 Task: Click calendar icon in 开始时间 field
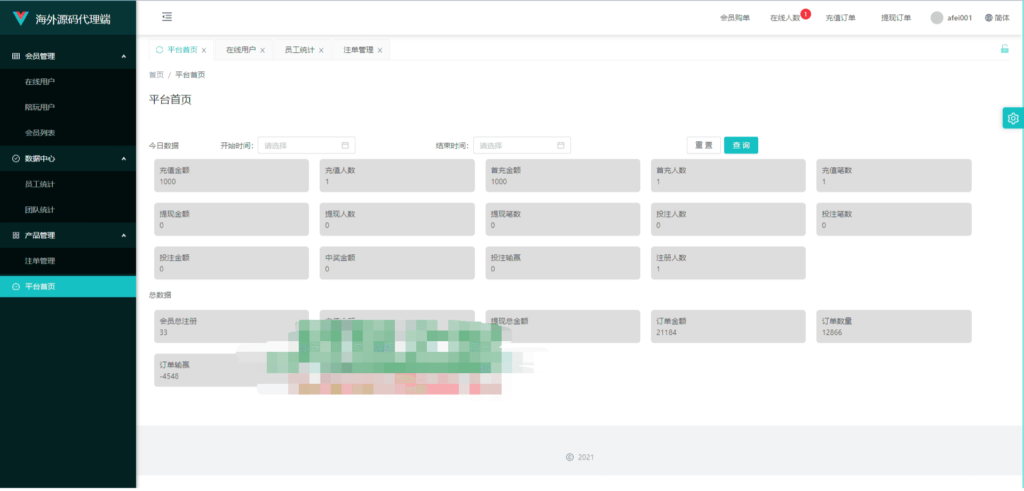coord(345,145)
